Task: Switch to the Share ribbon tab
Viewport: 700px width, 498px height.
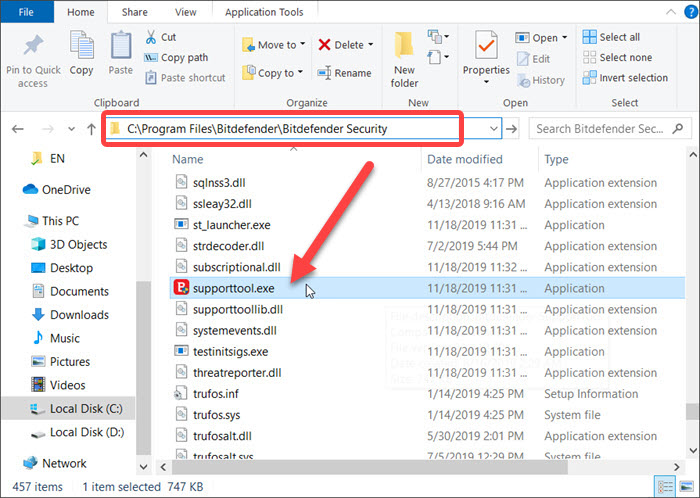Action: click(x=134, y=12)
